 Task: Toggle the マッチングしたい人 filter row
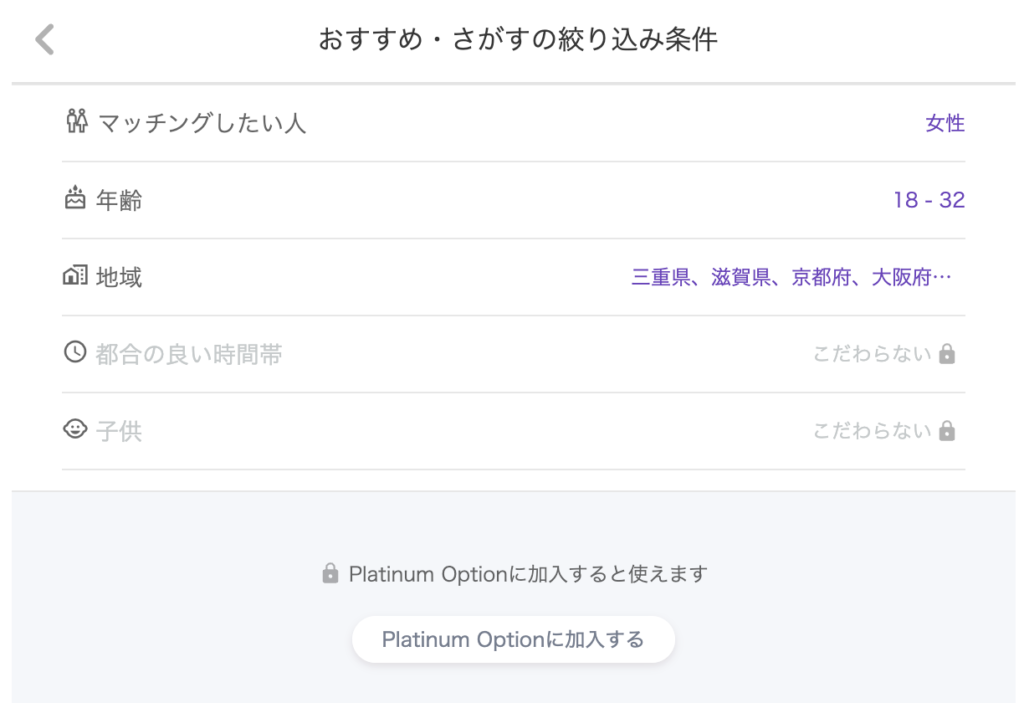512,122
